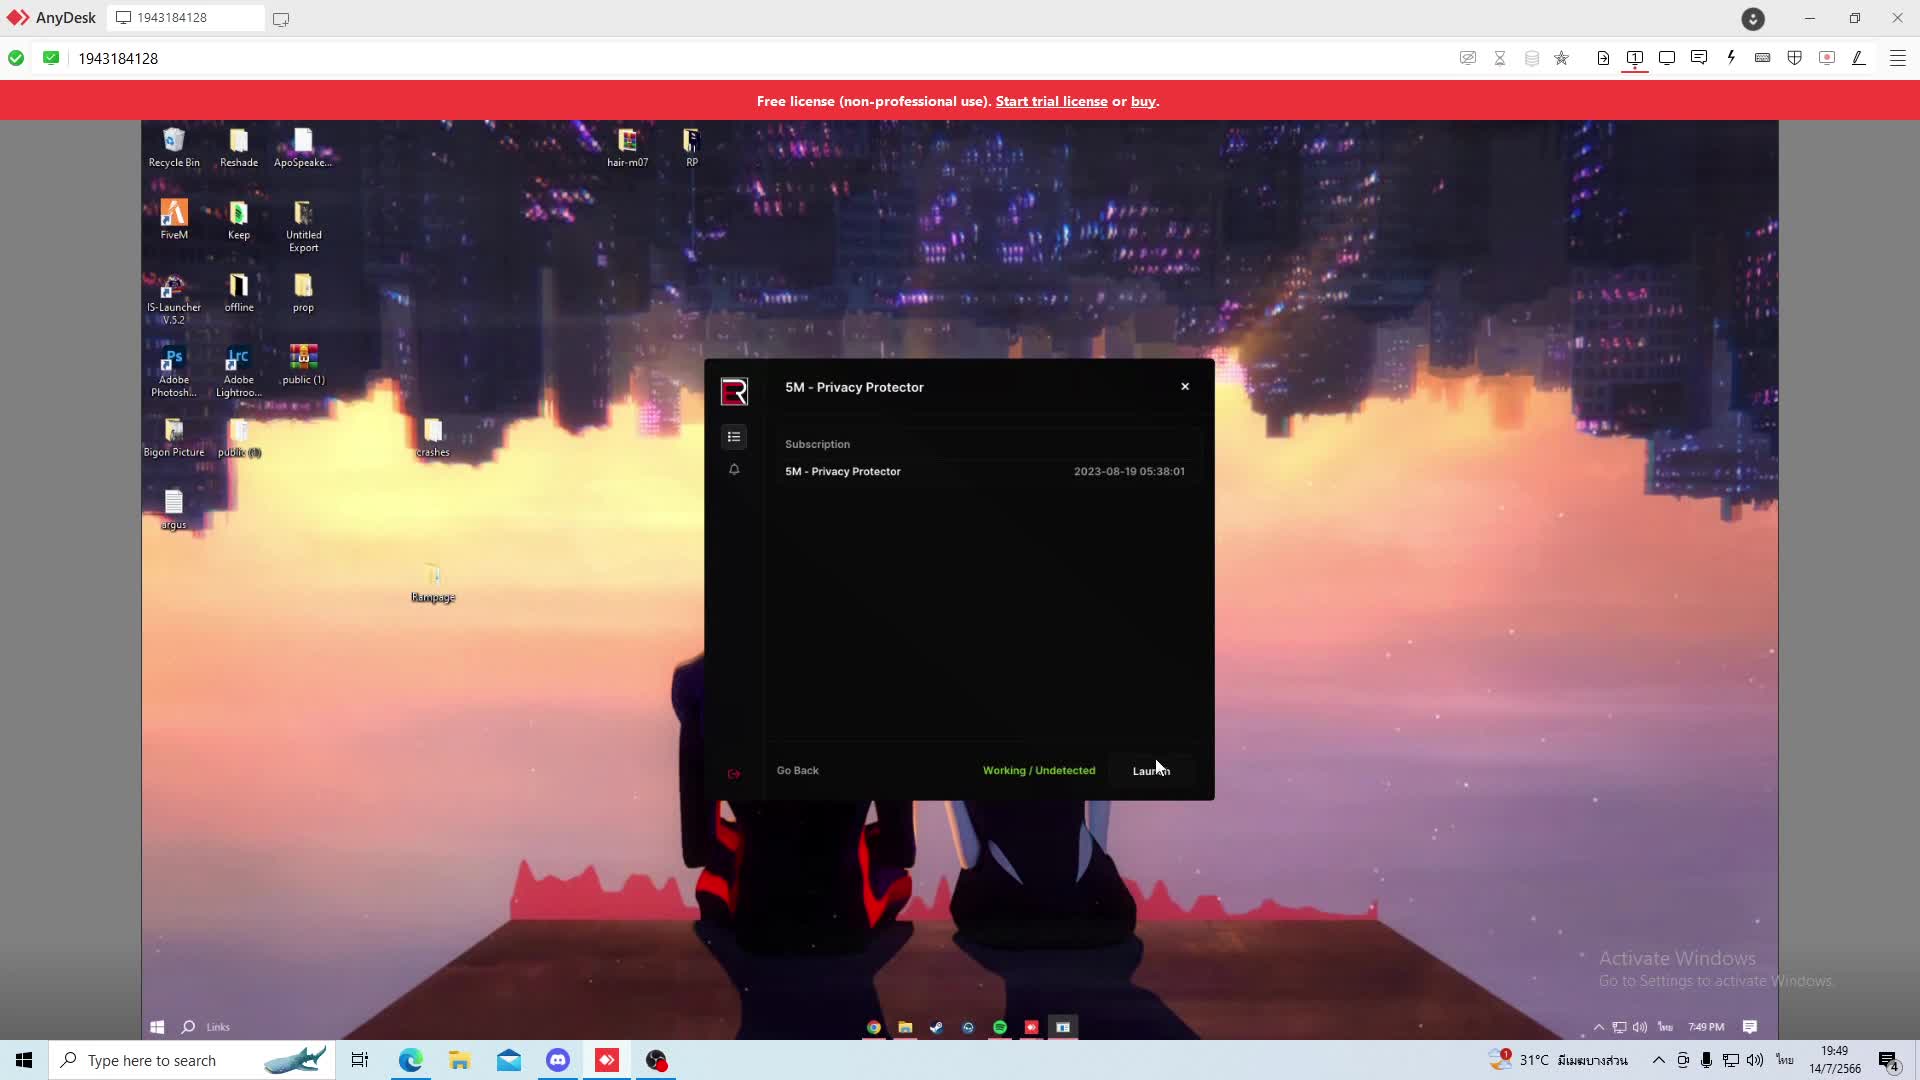Open the Windows Start menu
Screen dimensions: 1920x1080
23,1060
